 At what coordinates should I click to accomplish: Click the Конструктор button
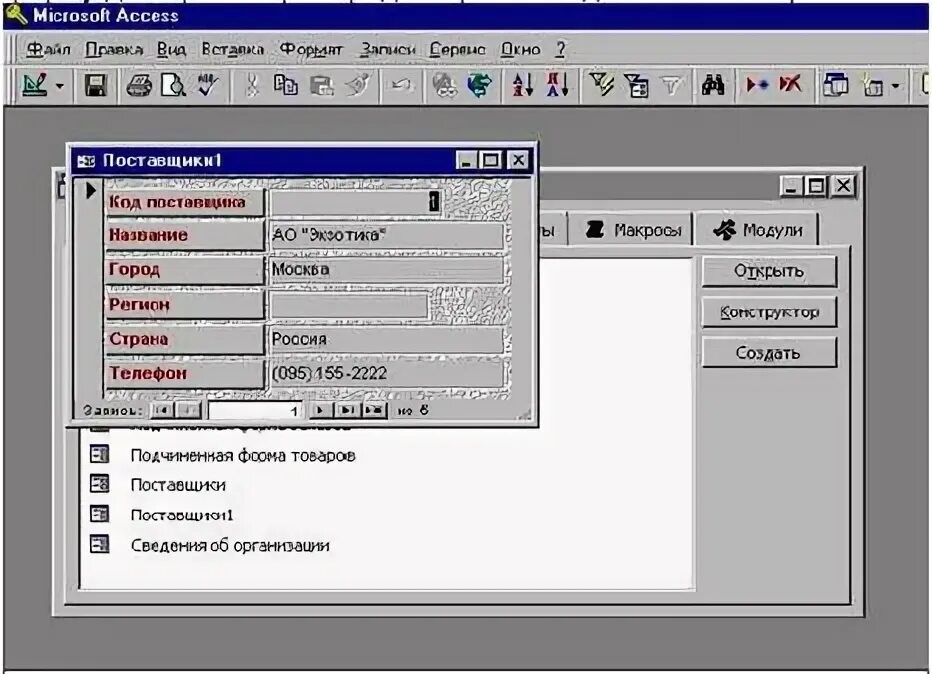coord(769,312)
